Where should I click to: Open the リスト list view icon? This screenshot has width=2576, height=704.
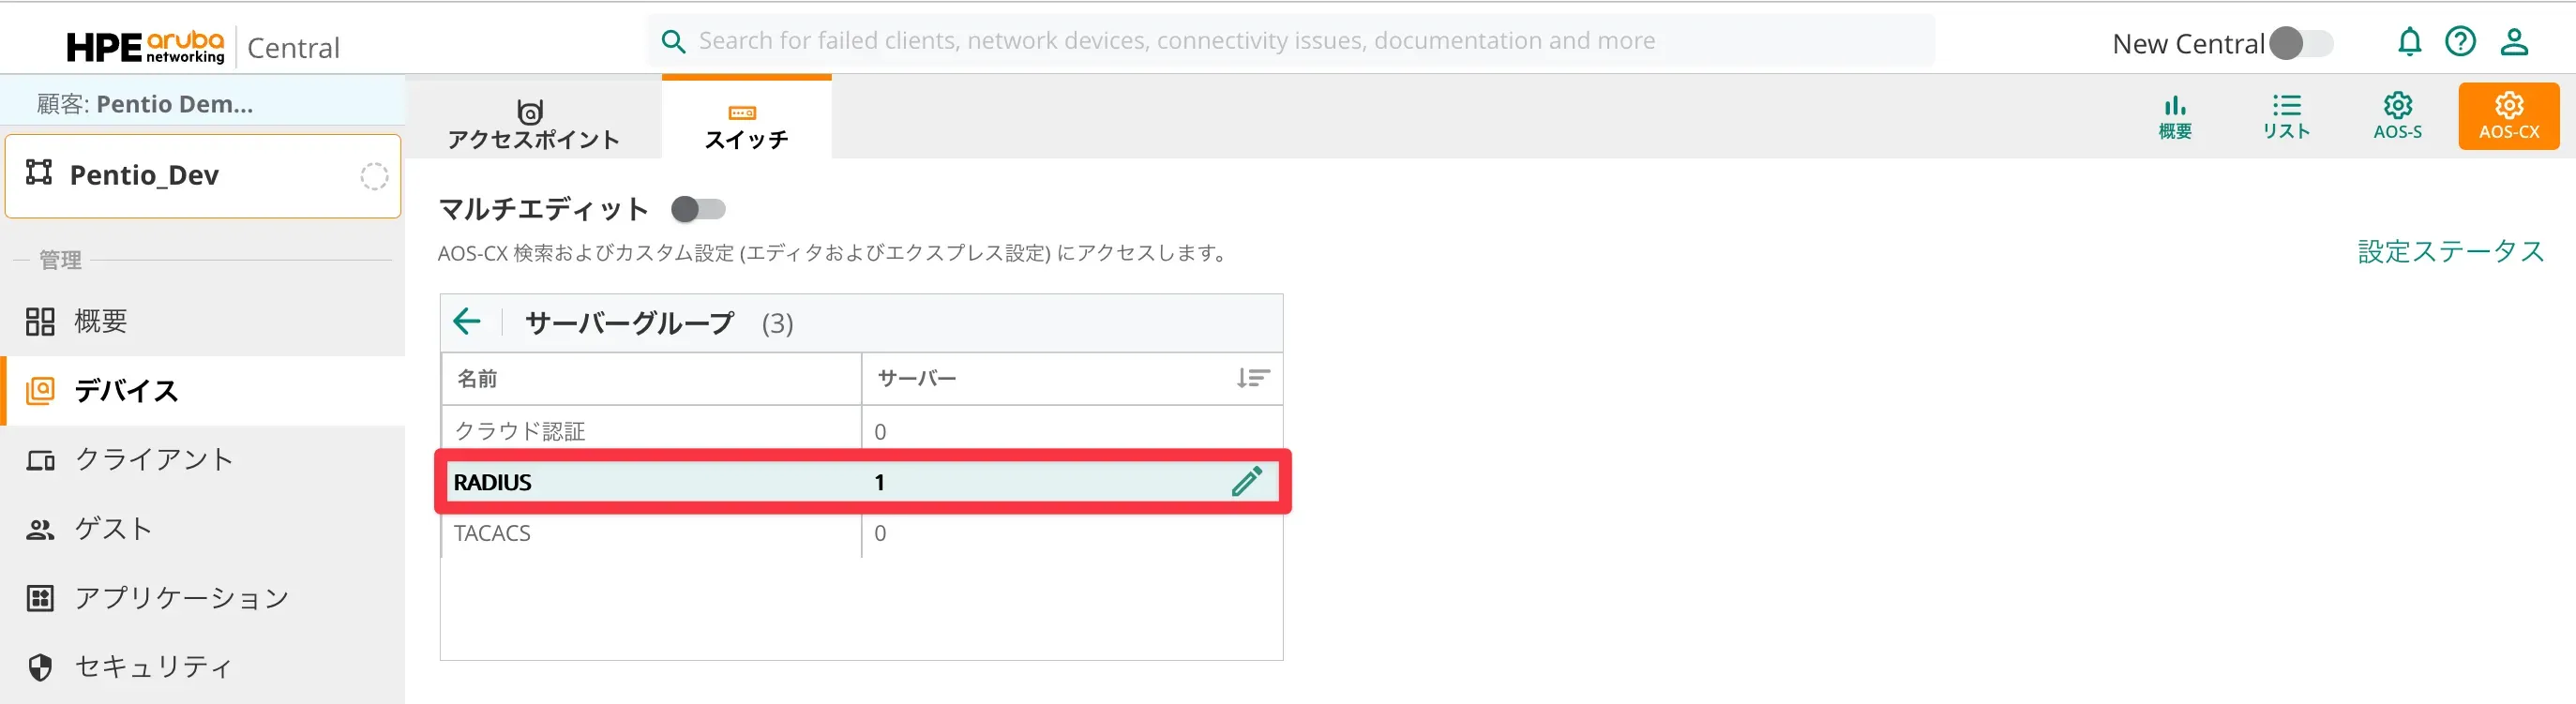point(2286,116)
